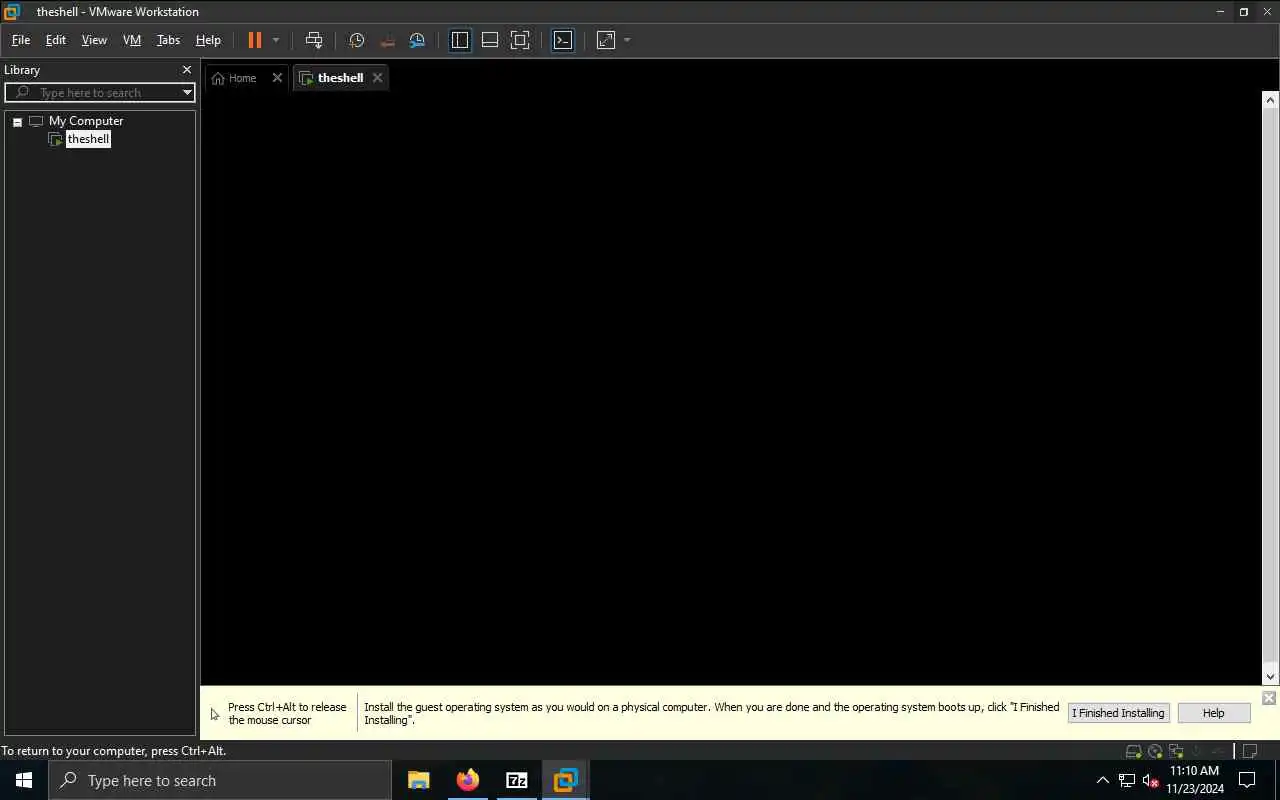
Task: Toggle the Library sidebar visibility
Action: (460, 40)
